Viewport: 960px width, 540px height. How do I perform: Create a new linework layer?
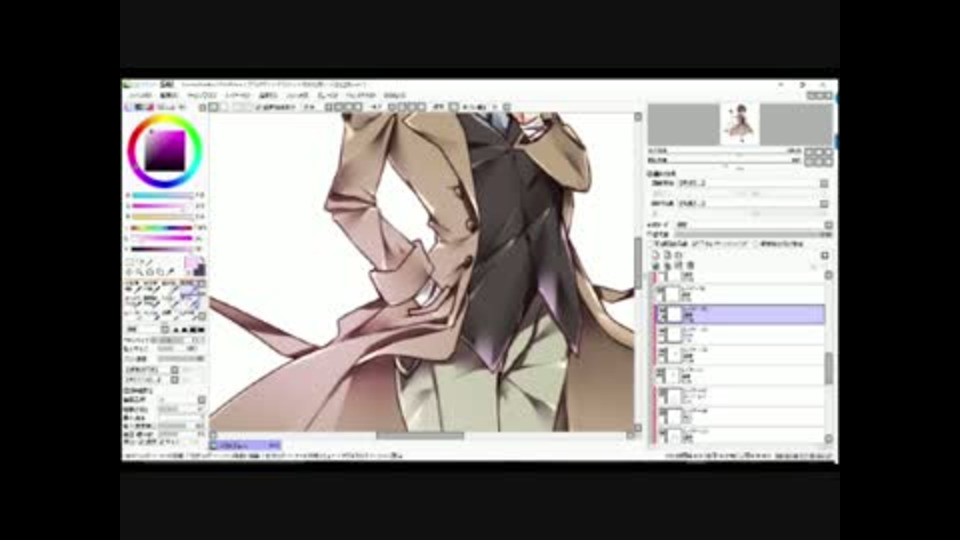[x=667, y=255]
